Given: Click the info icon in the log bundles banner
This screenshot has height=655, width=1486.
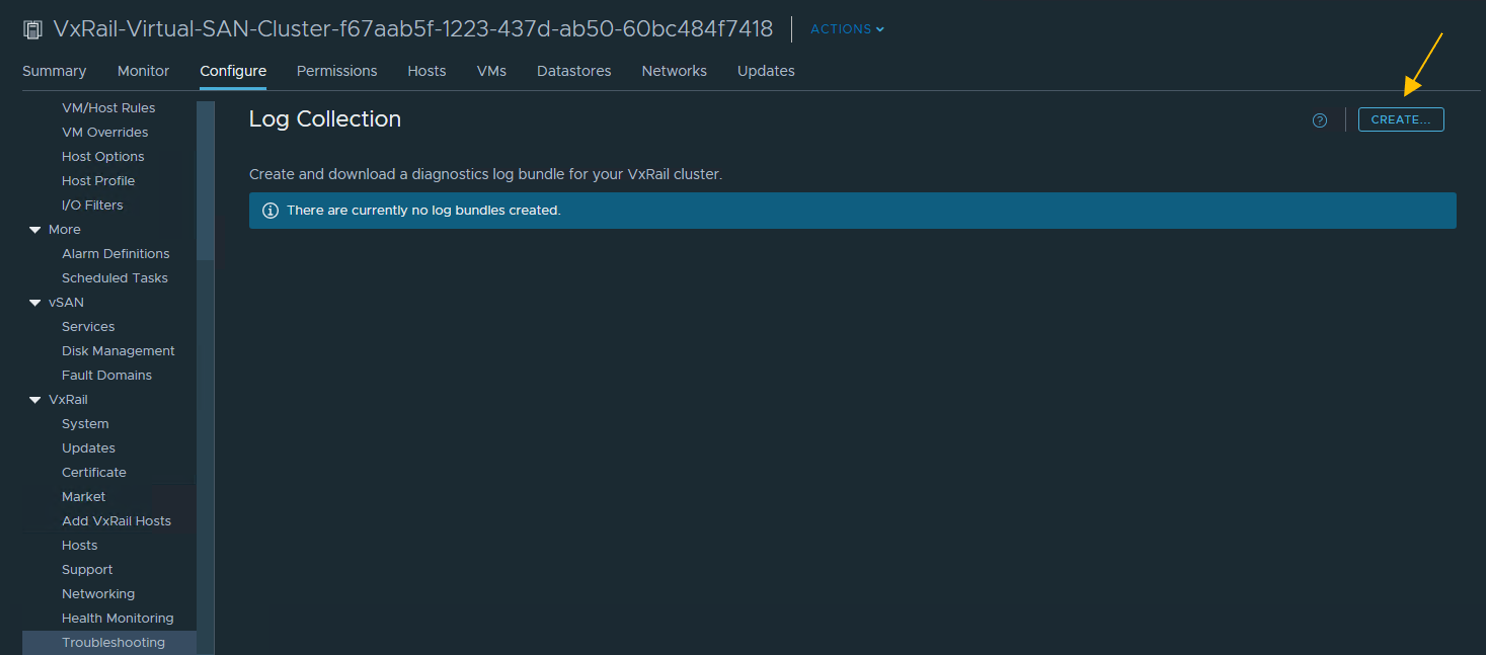Looking at the screenshot, I should pos(270,210).
